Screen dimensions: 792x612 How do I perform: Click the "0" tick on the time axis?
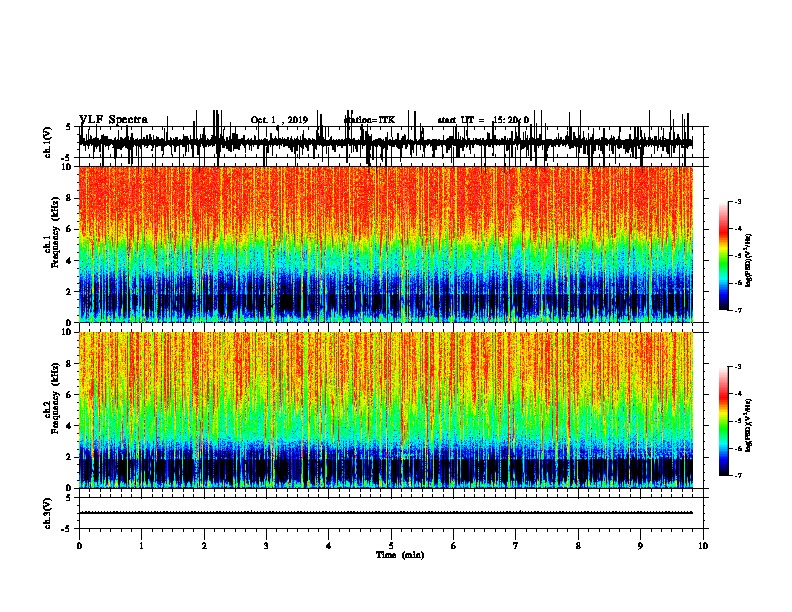coord(79,546)
